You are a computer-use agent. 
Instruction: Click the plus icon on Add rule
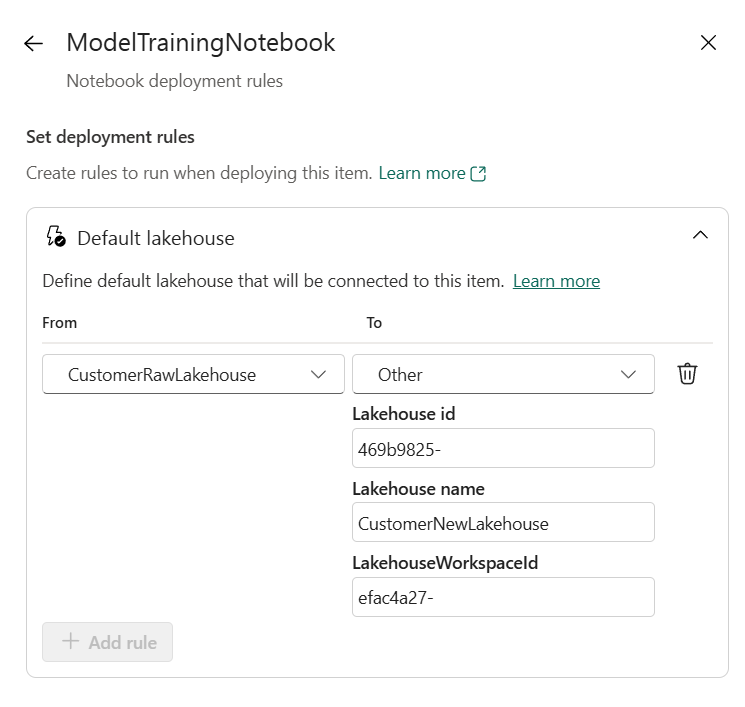[70, 641]
